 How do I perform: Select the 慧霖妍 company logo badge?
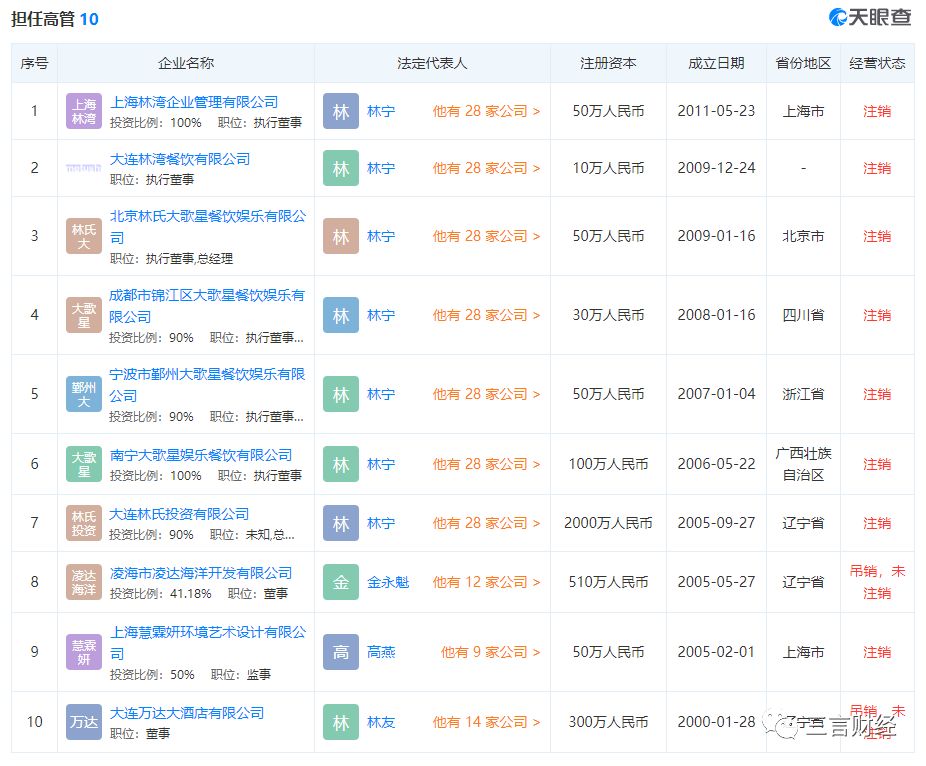tap(84, 652)
